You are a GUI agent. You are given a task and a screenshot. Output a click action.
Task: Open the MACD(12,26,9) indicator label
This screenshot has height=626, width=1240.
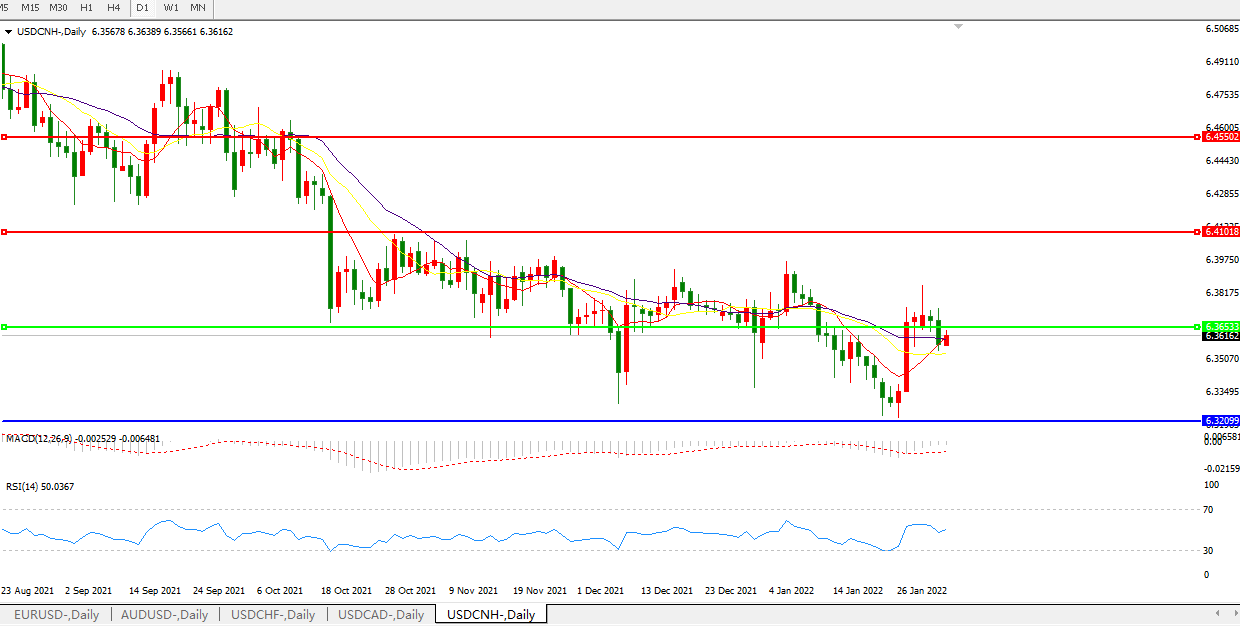[82, 439]
